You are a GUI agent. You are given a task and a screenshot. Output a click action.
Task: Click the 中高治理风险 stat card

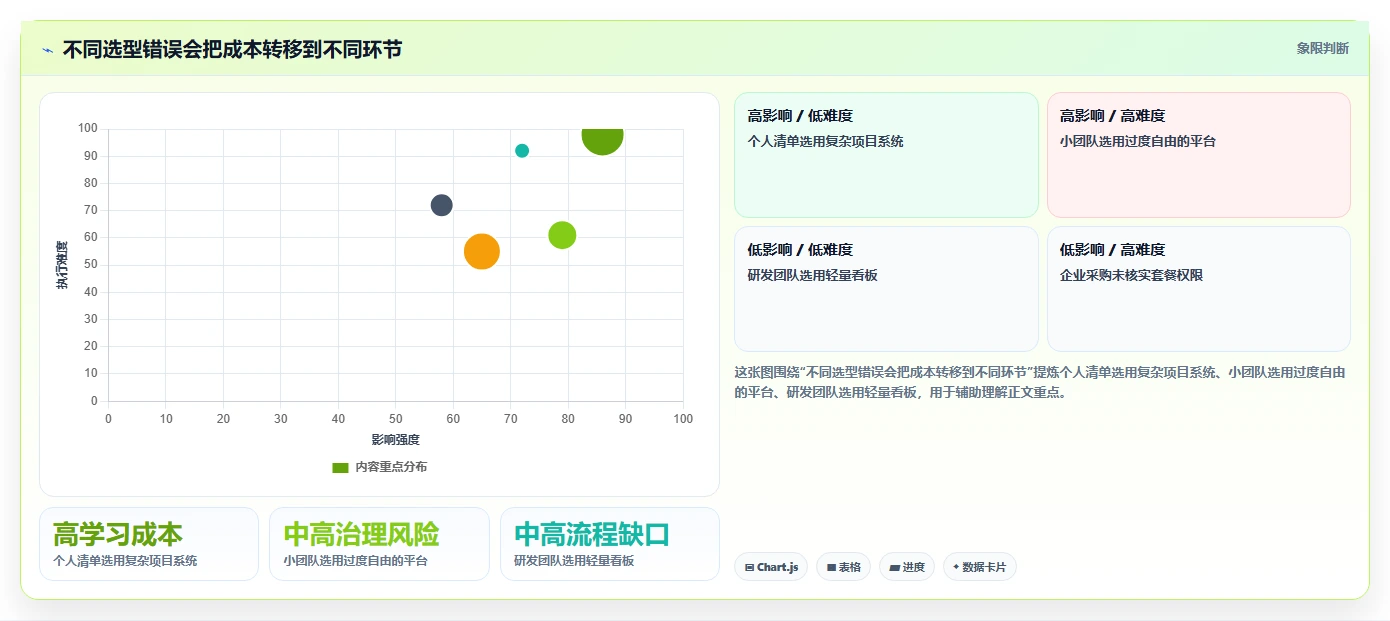tap(379, 544)
